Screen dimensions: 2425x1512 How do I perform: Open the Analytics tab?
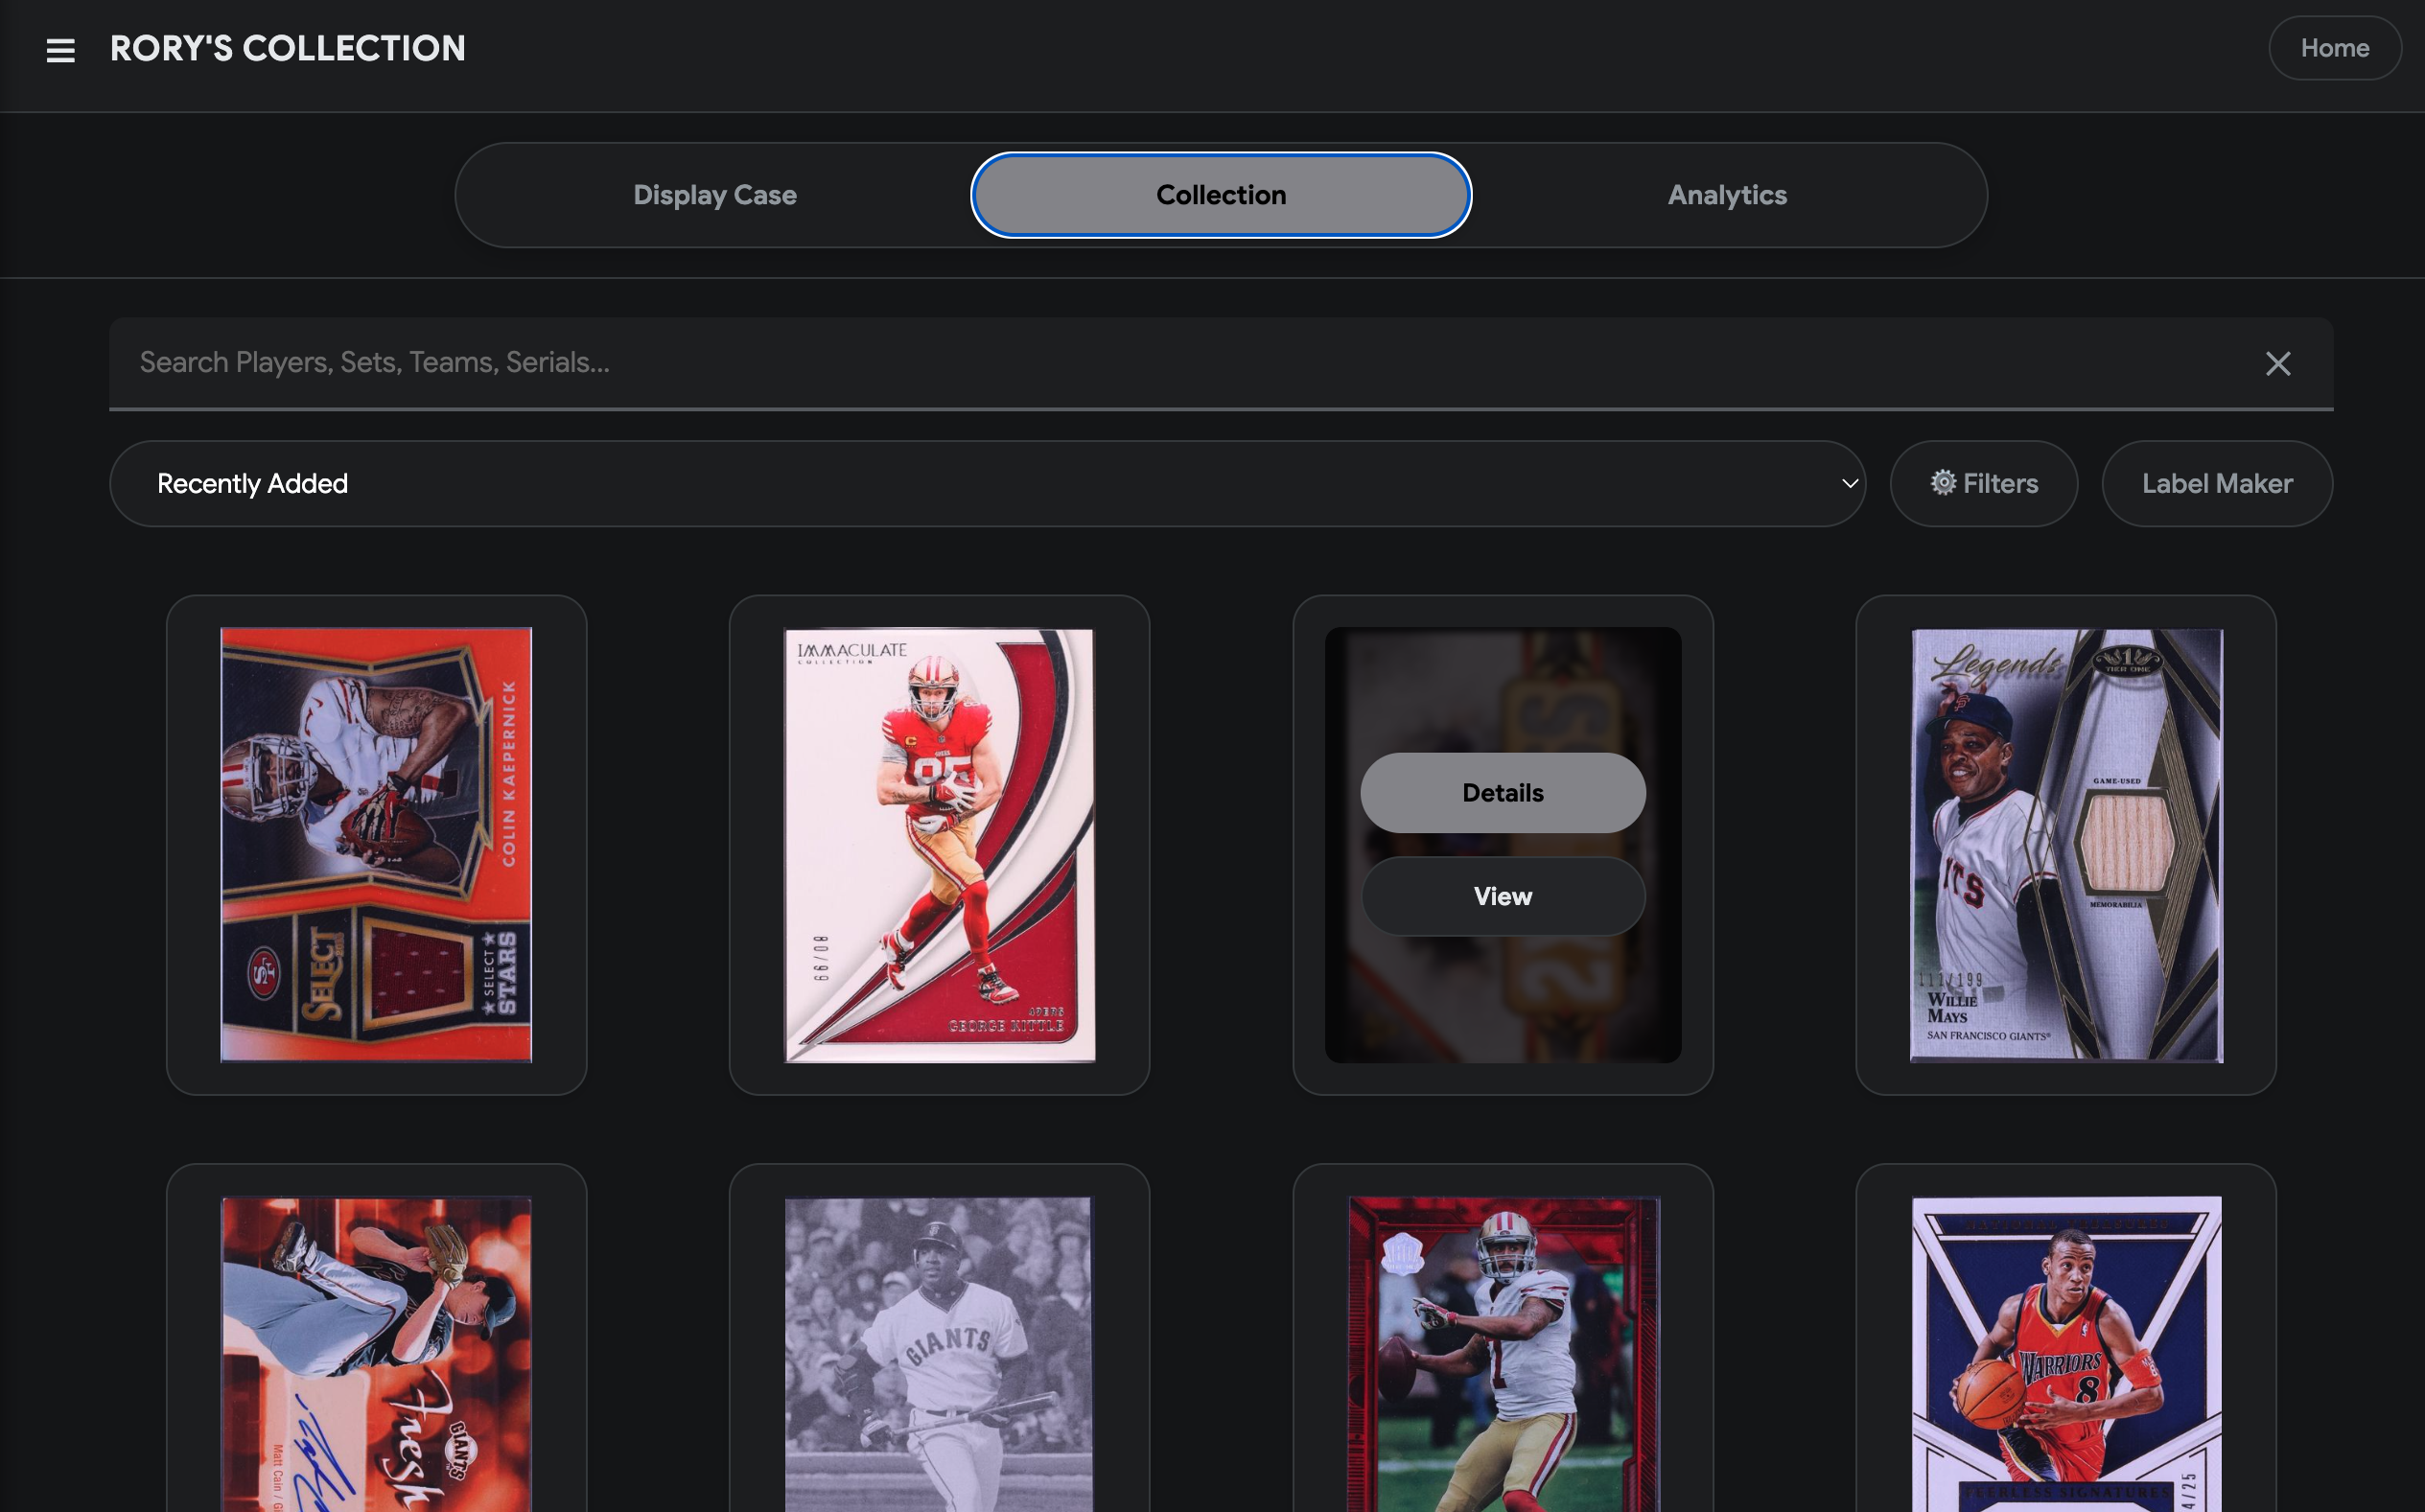[1727, 195]
